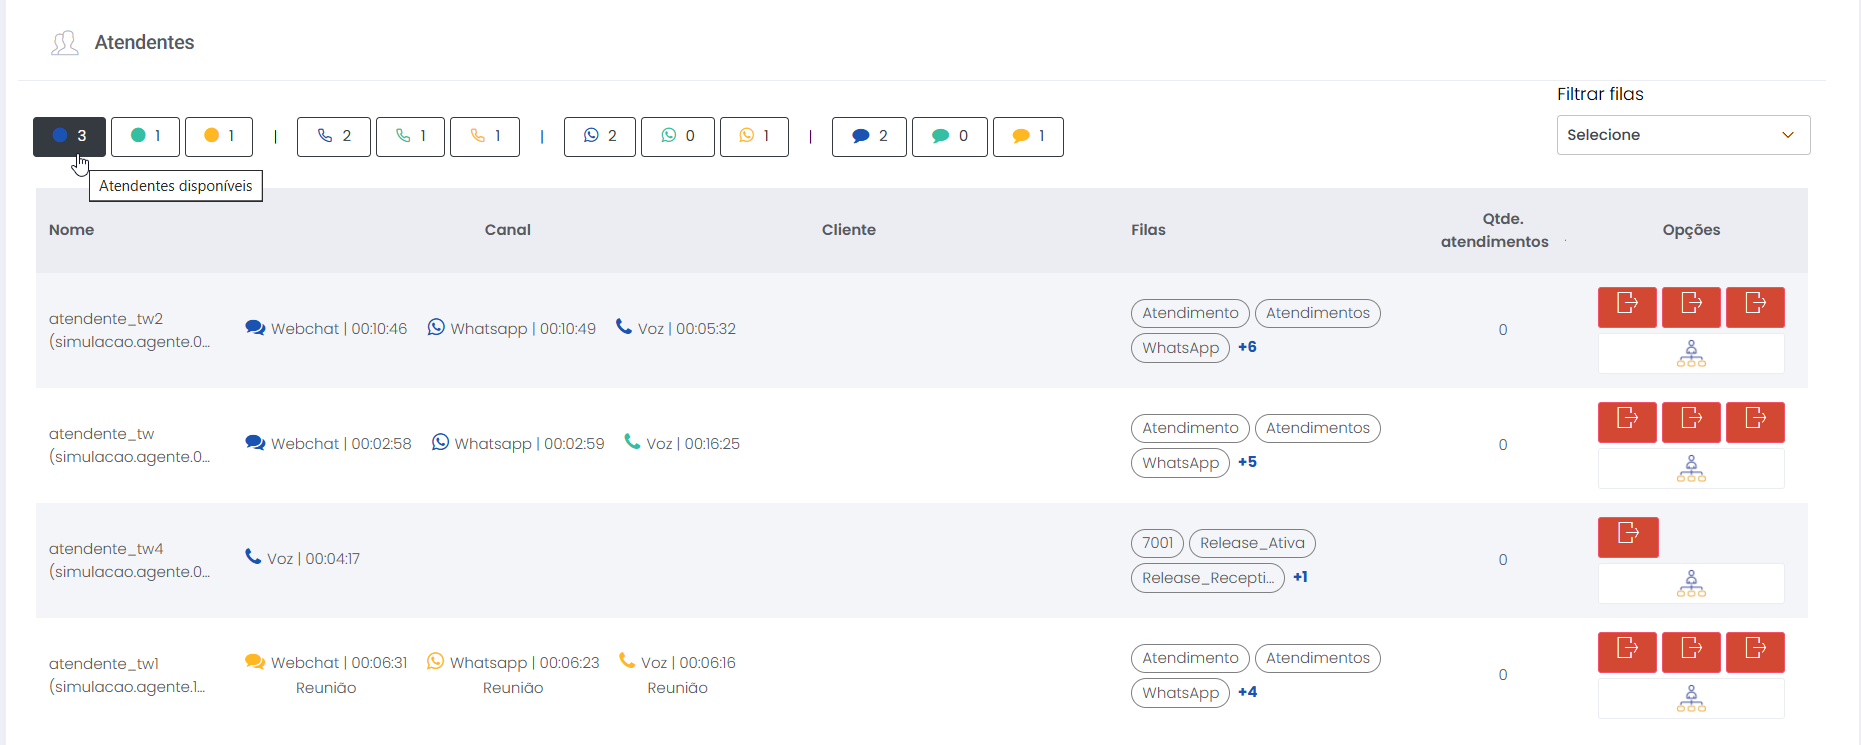Filter by orange webchat bubble counter
1861x745 pixels.
point(1028,136)
